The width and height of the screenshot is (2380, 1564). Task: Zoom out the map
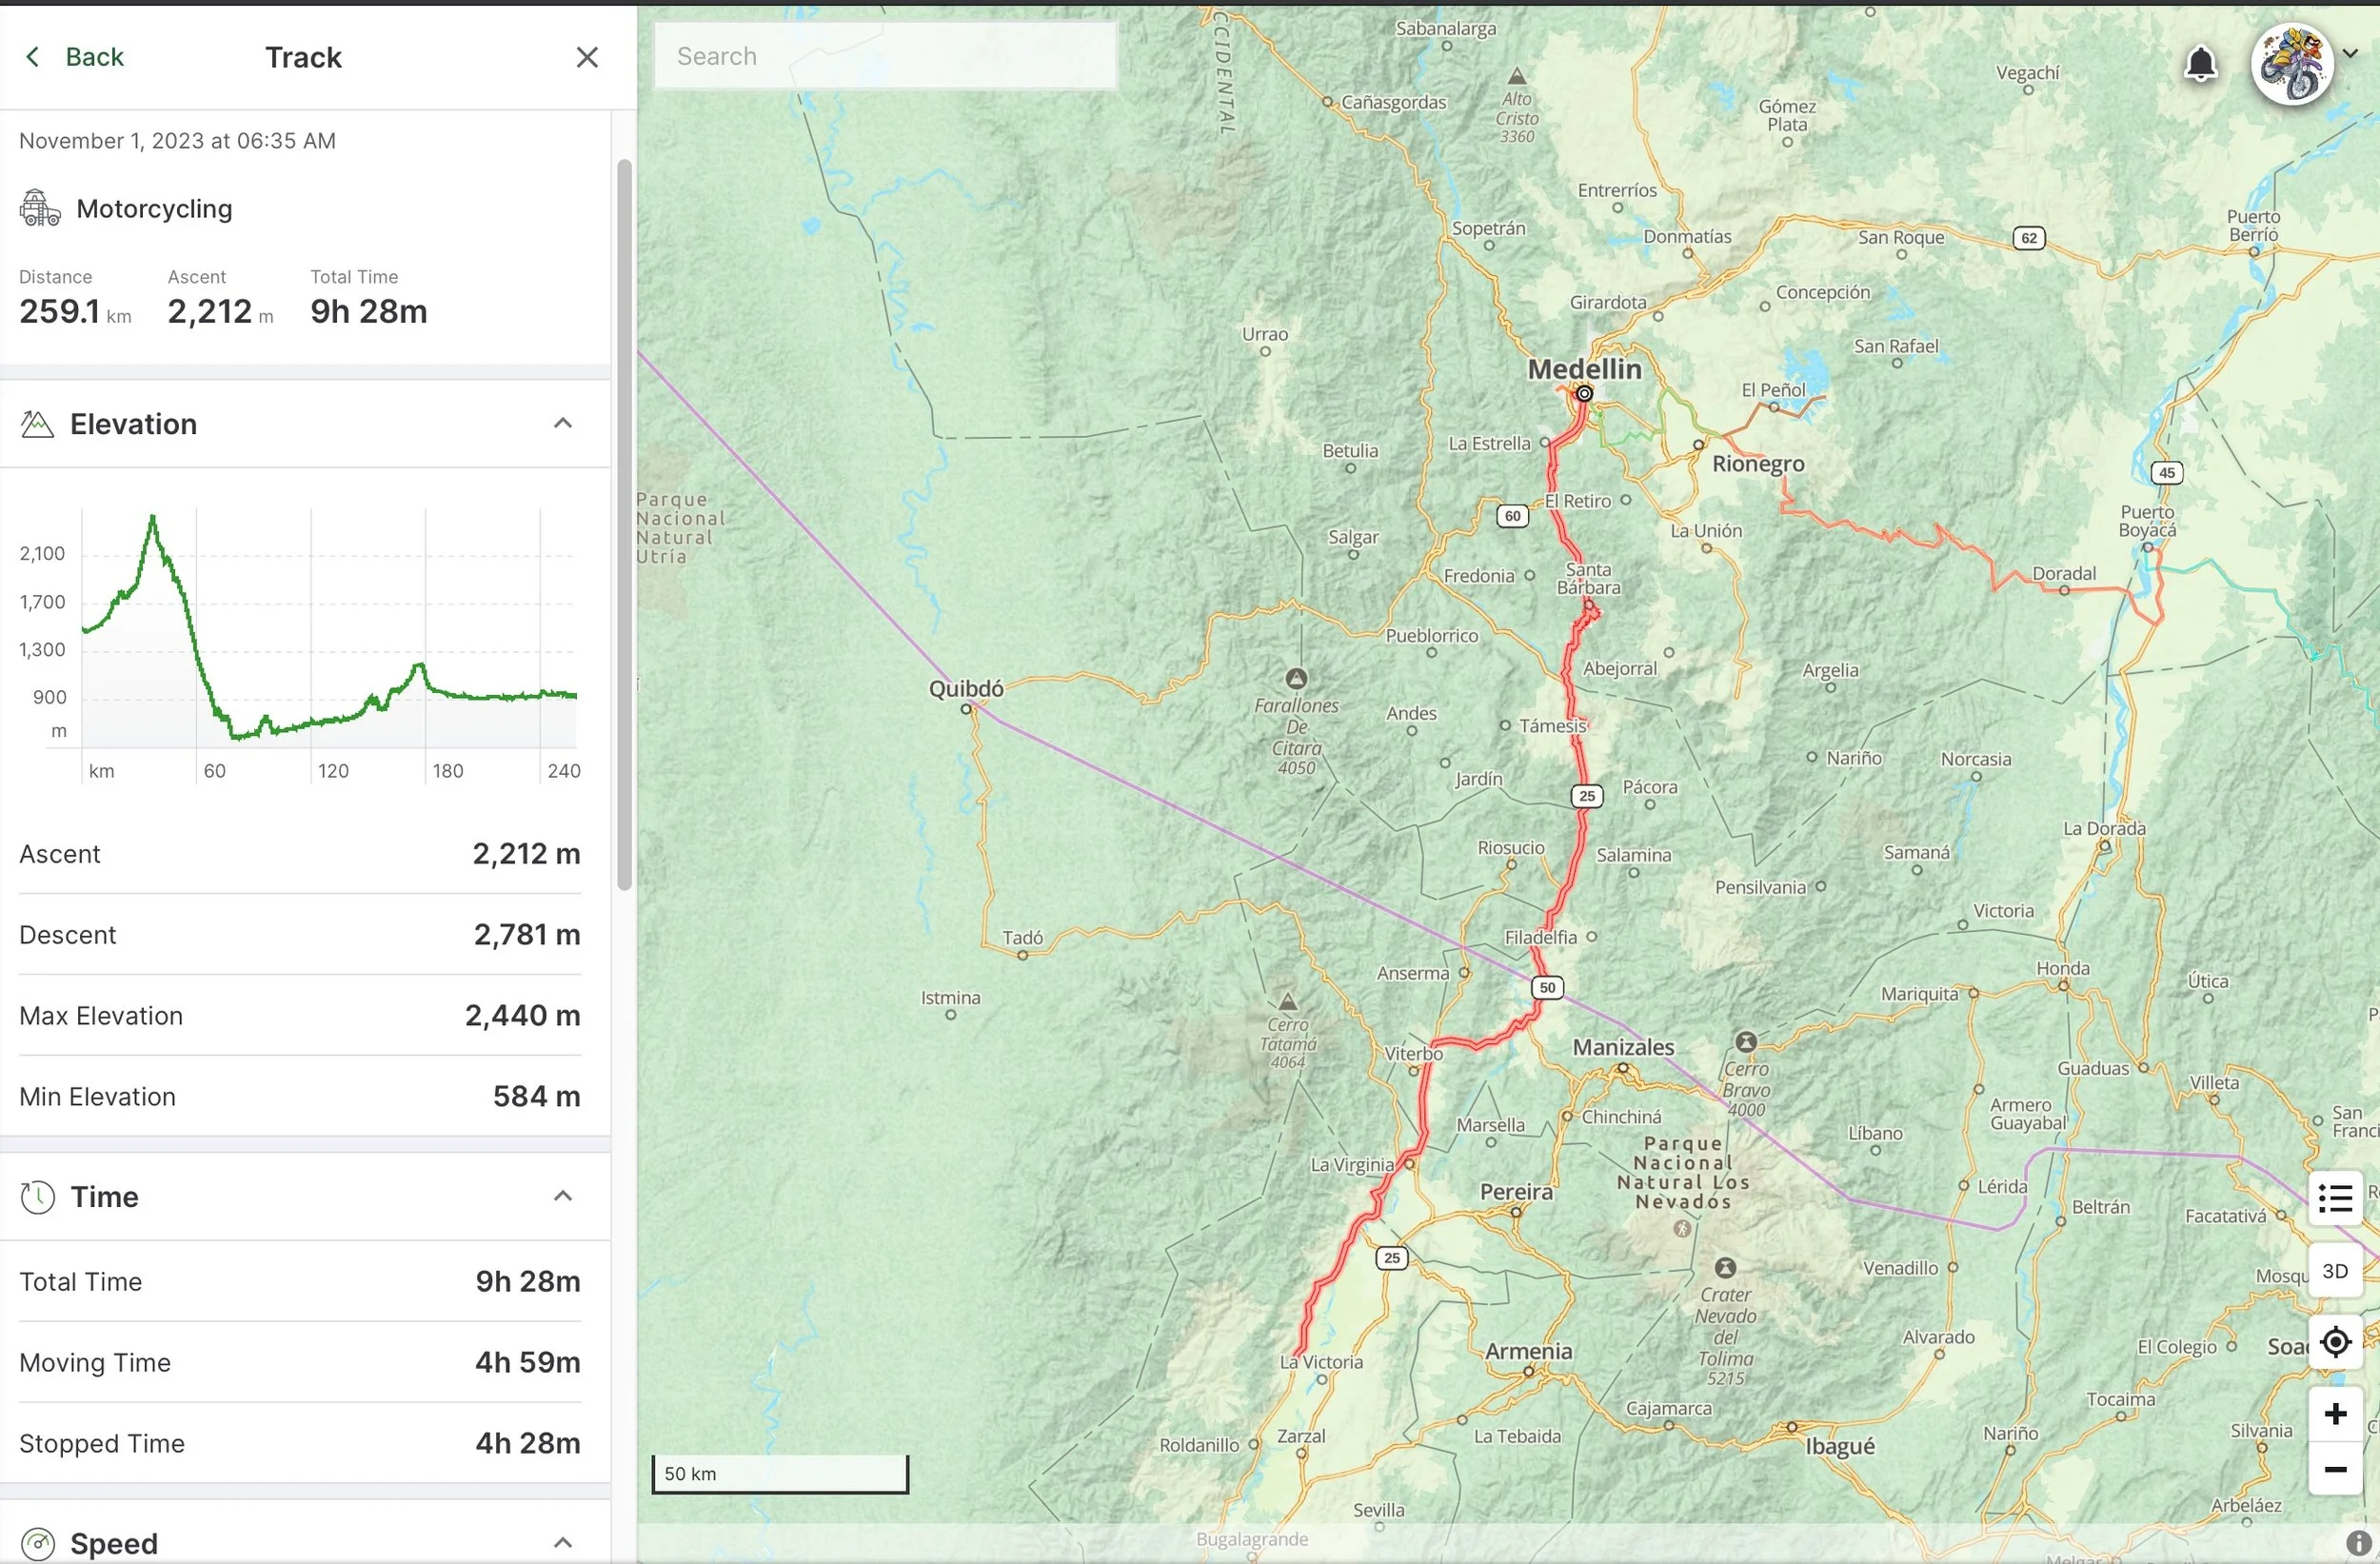coord(2335,1469)
